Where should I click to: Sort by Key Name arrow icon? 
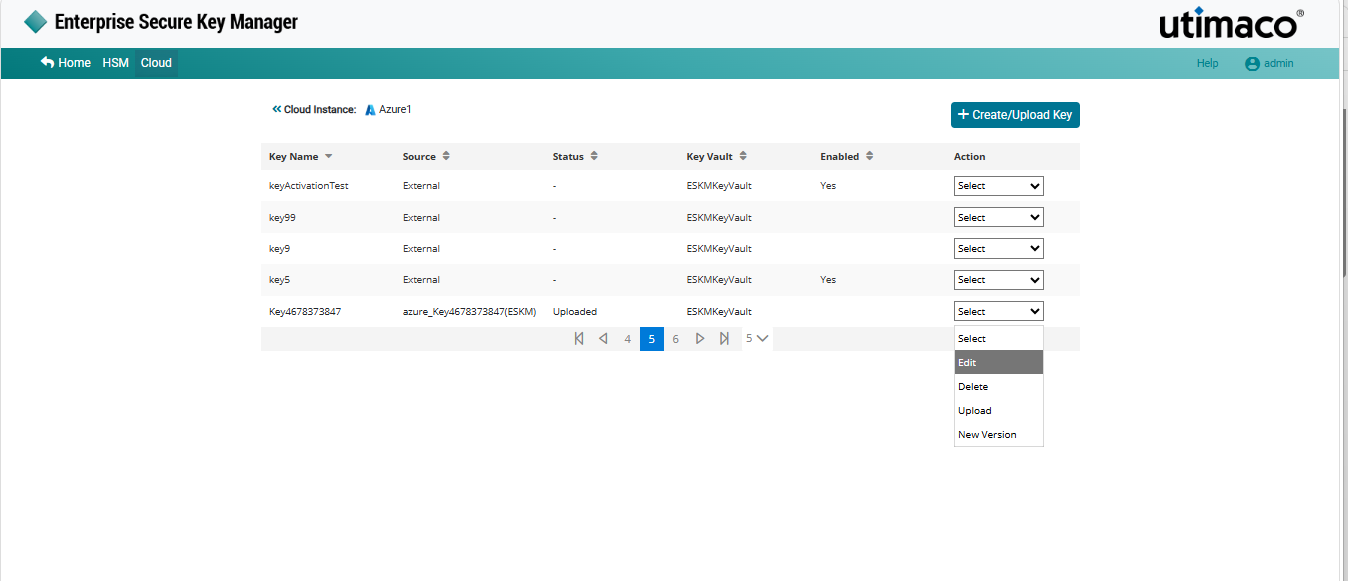[329, 156]
